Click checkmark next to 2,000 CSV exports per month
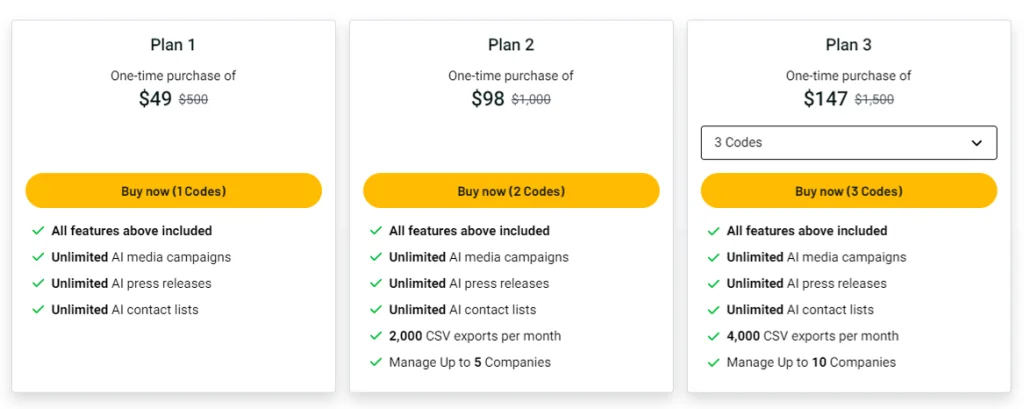The width and height of the screenshot is (1024, 409). [376, 336]
